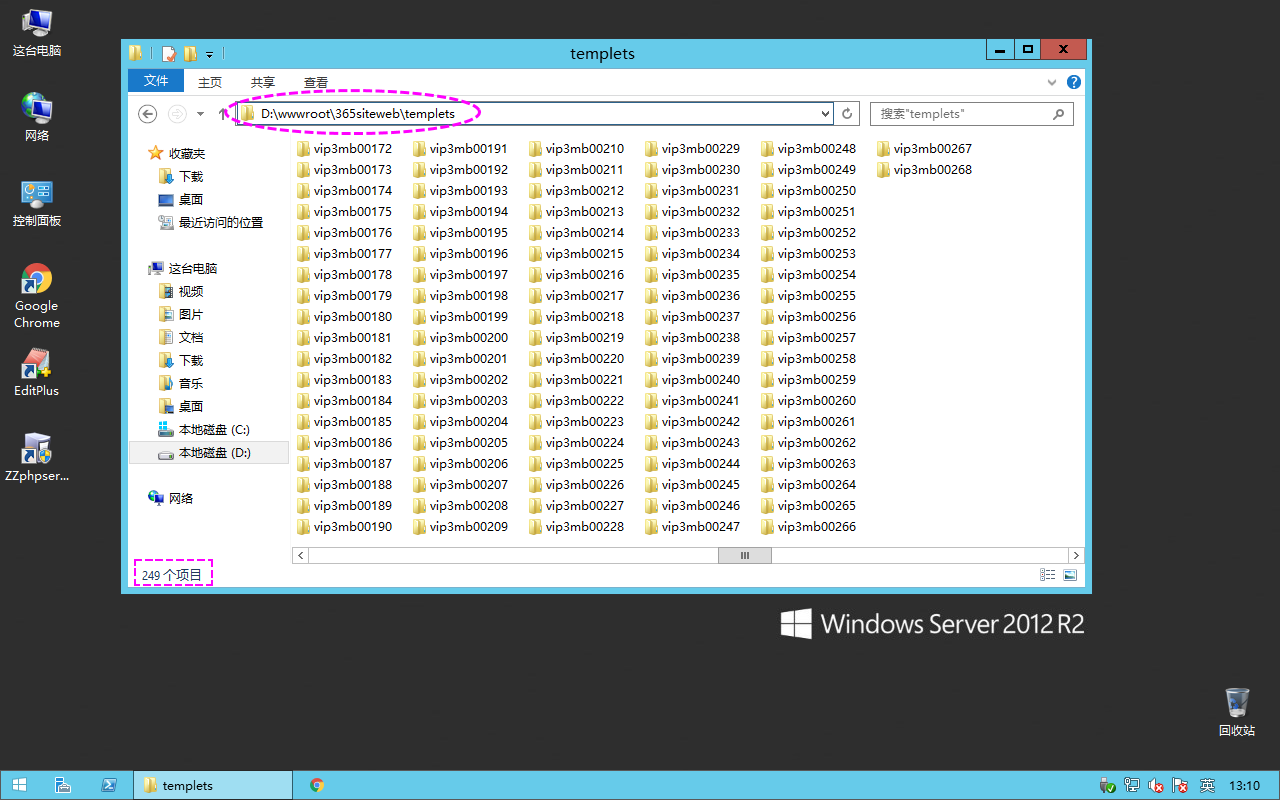Select folder vip3mb00215
This screenshot has width=1280, height=800.
click(x=576, y=253)
